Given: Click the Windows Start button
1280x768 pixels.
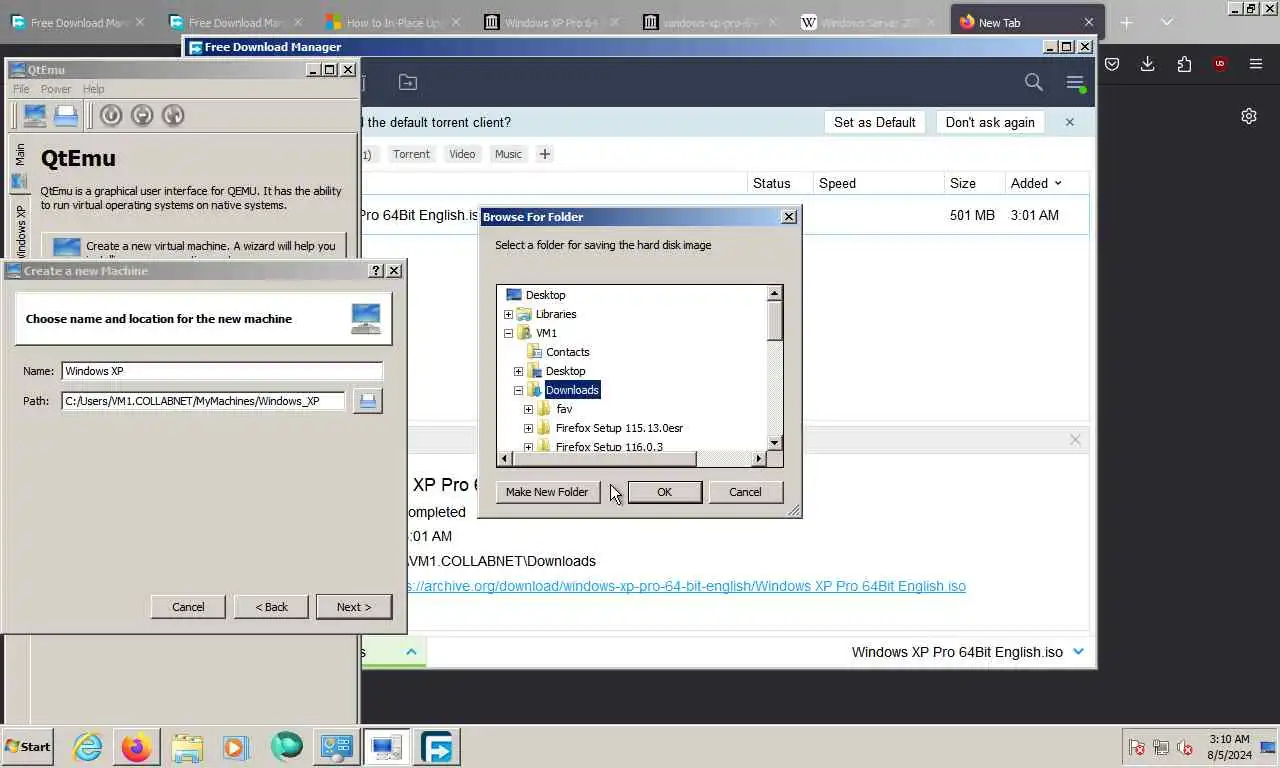Looking at the screenshot, I should pyautogui.click(x=28, y=747).
